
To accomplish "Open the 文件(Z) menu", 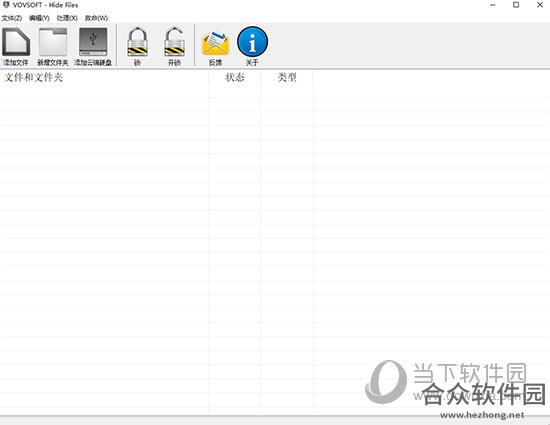I will click(12, 18).
